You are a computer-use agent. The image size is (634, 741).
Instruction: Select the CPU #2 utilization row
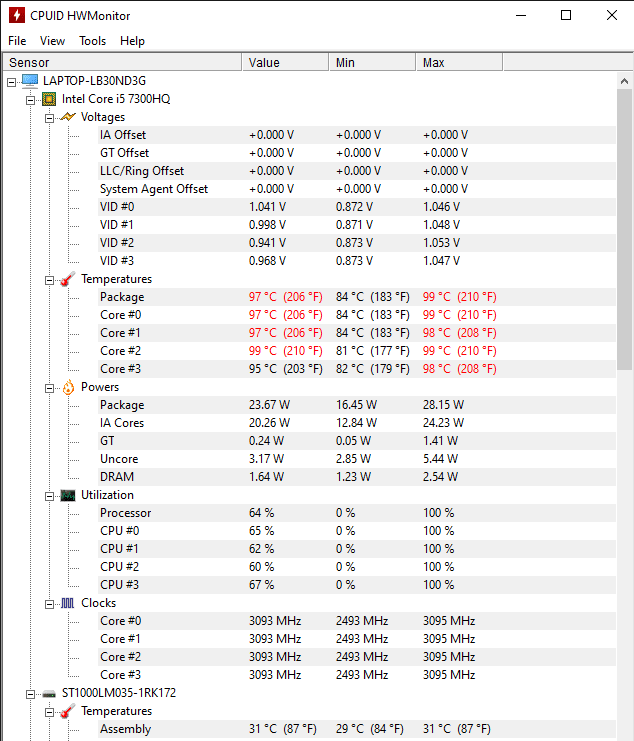pos(357,567)
